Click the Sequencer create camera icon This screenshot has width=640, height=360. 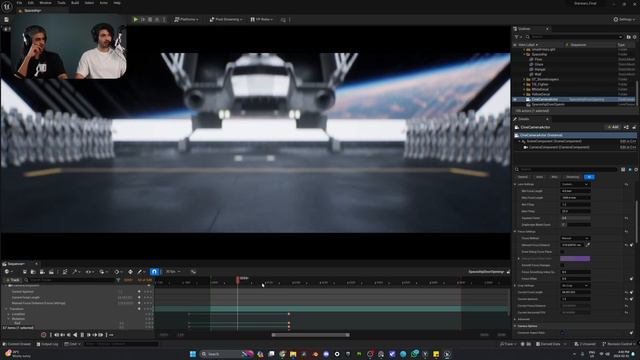pyautogui.click(x=42, y=271)
